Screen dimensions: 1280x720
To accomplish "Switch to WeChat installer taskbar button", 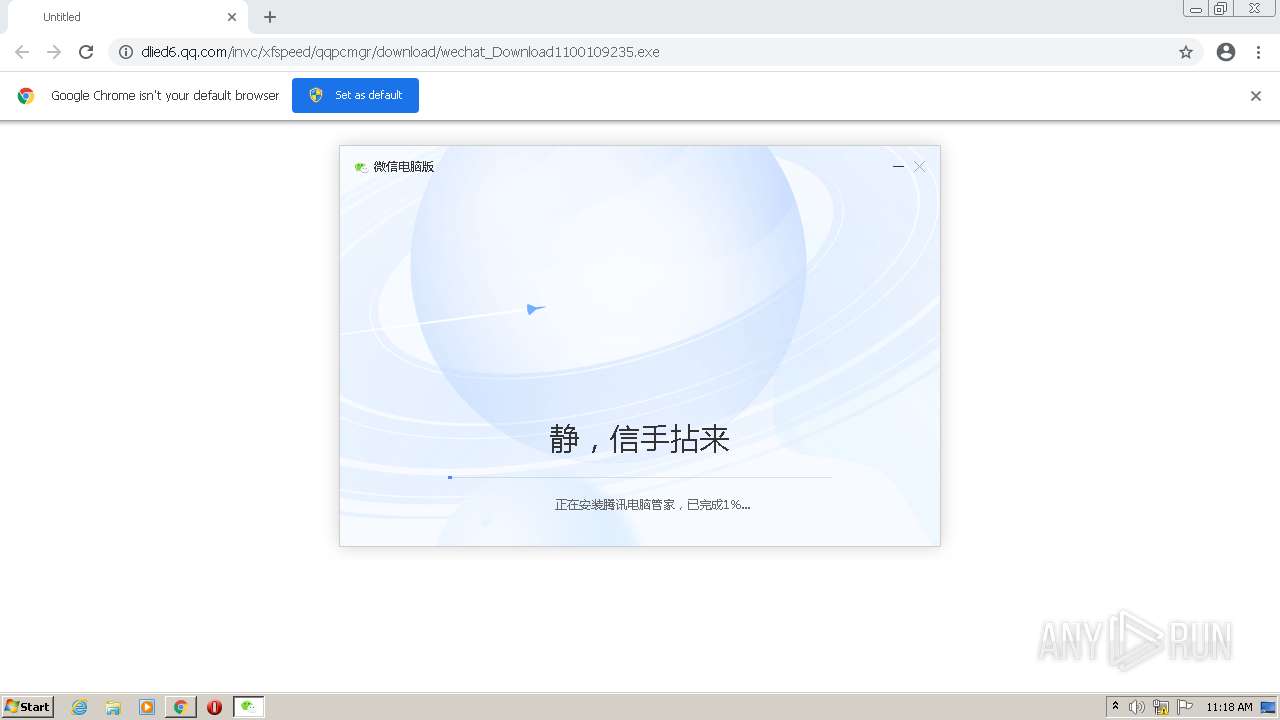I will tap(249, 707).
